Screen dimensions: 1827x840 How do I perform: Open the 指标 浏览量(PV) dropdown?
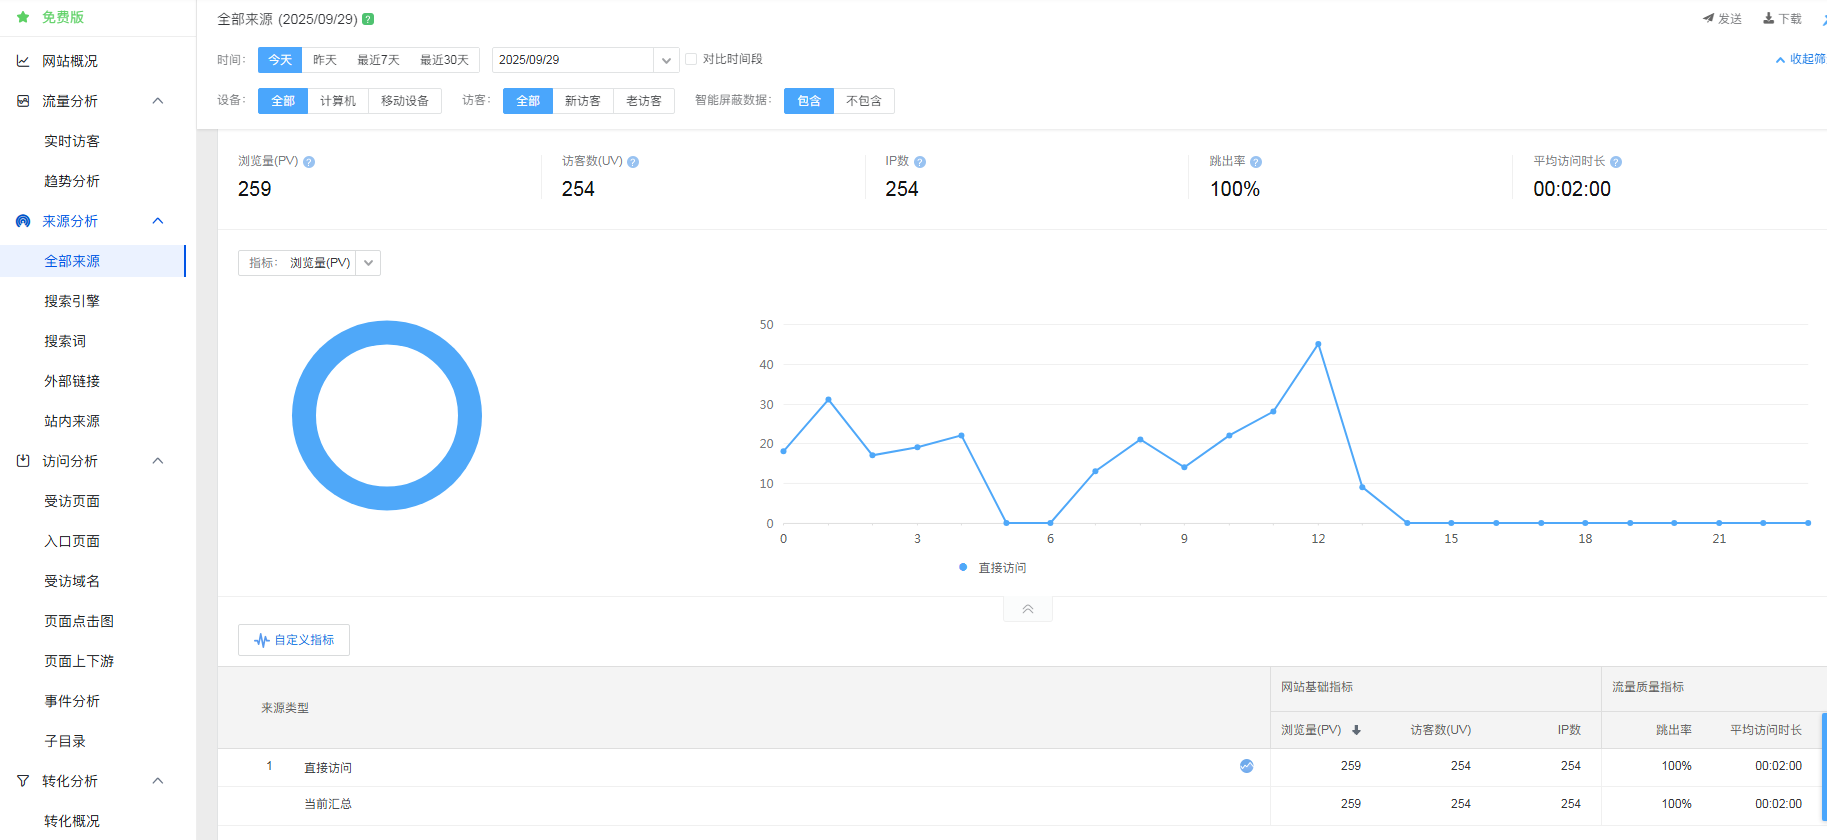point(309,263)
